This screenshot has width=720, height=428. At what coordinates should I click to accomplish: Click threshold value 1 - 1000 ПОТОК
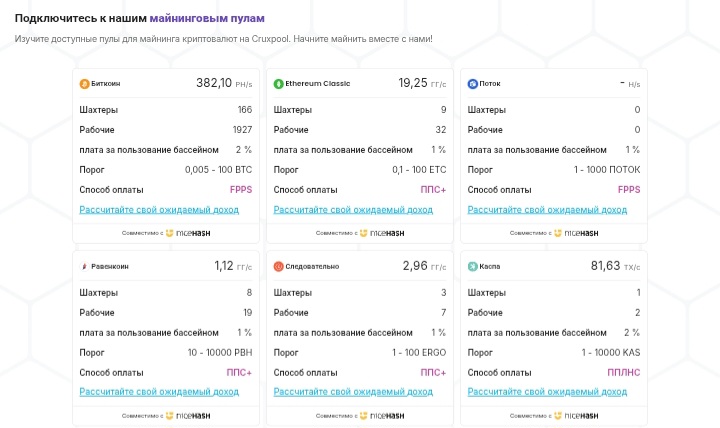pyautogui.click(x=607, y=170)
